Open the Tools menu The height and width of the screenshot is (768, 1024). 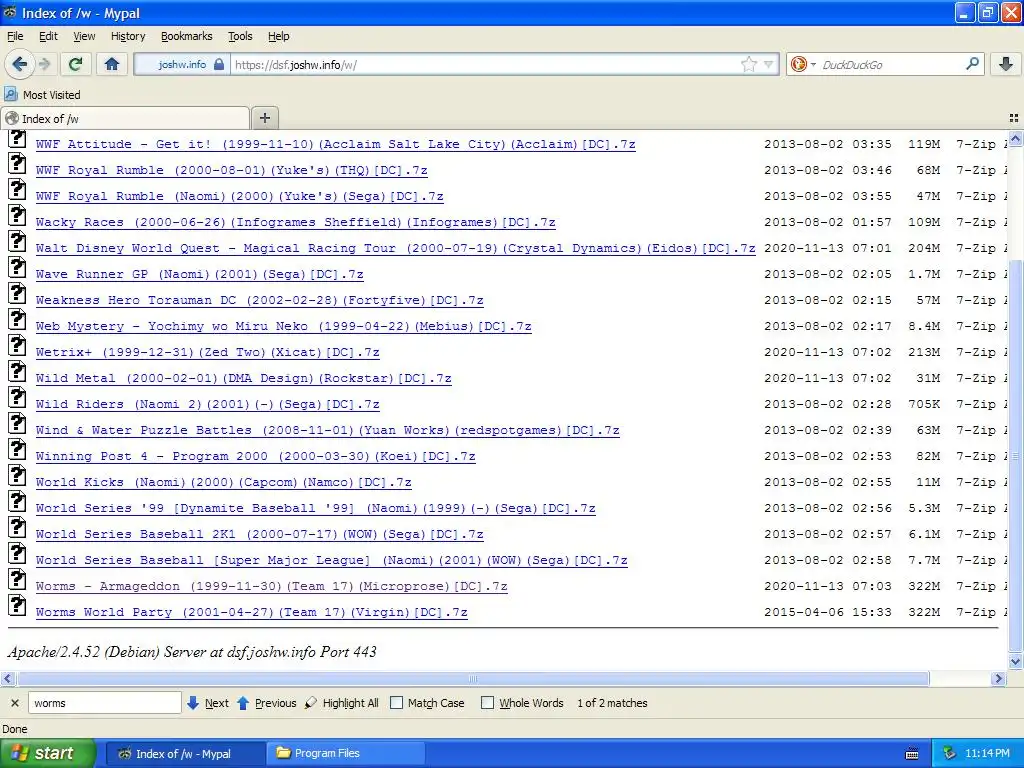click(240, 36)
